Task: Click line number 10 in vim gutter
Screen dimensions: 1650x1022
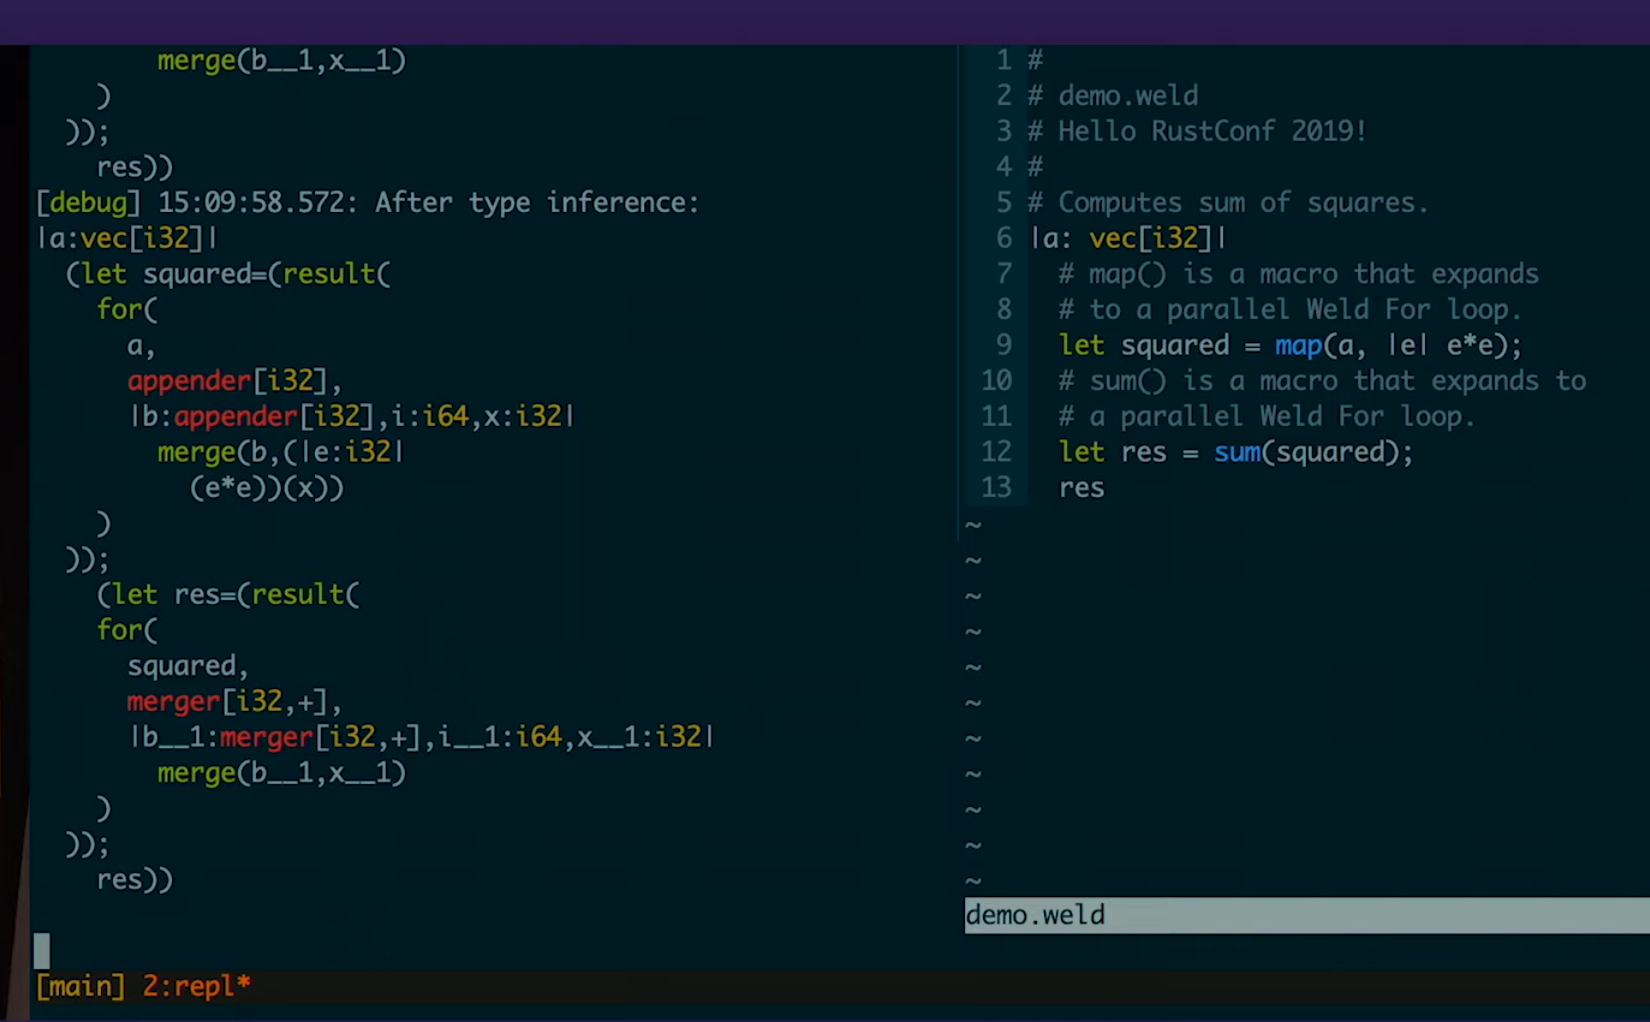Action: pyautogui.click(x=997, y=381)
